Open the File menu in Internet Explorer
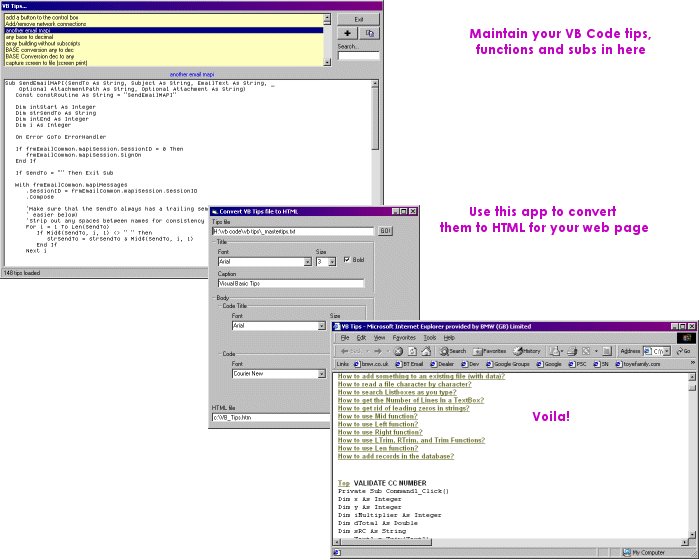The height and width of the screenshot is (560, 700). 345,338
